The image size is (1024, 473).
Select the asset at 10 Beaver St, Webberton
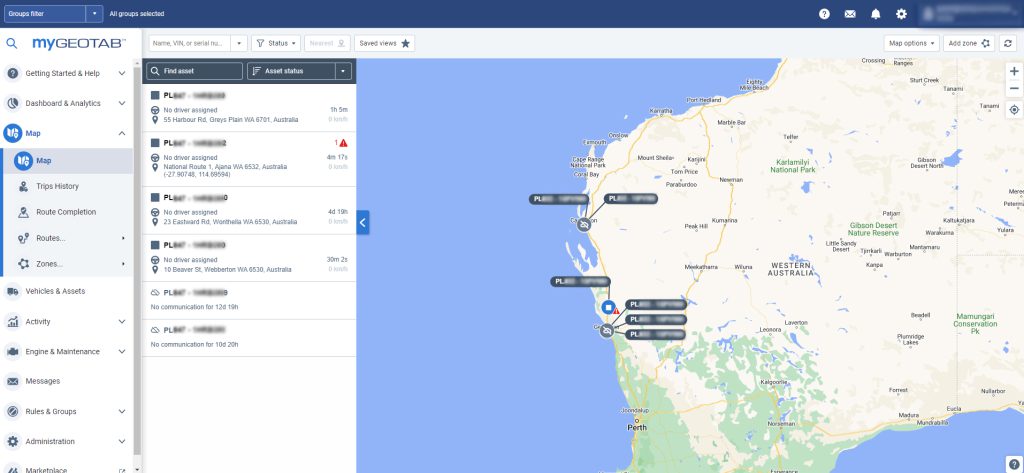coord(249,258)
